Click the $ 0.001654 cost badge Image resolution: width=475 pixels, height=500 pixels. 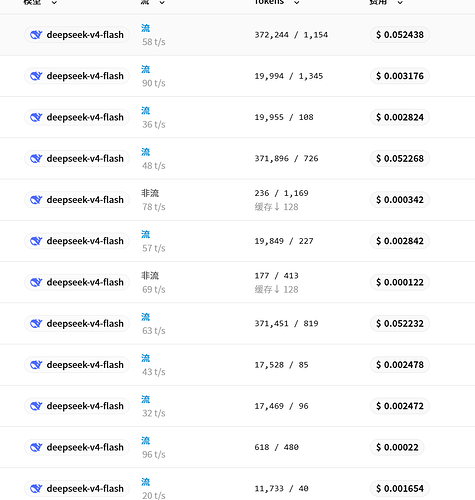click(x=400, y=489)
